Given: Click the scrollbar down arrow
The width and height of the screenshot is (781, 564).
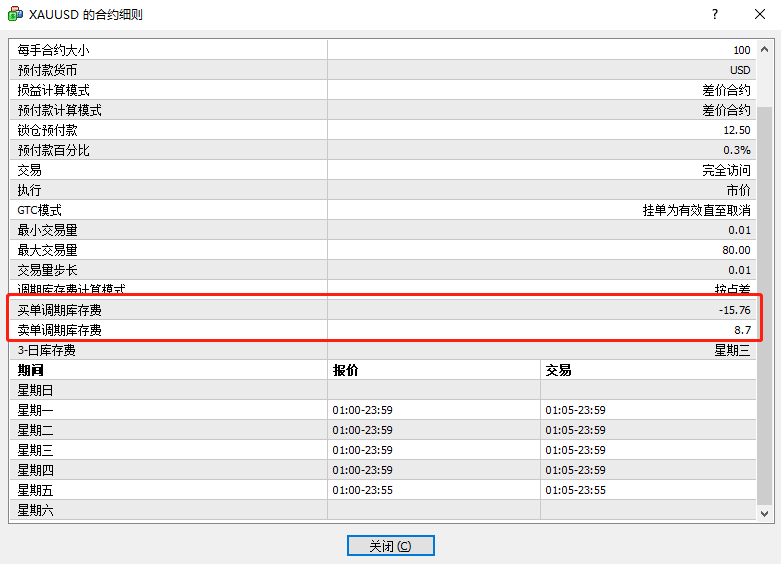Looking at the screenshot, I should click(765, 513).
